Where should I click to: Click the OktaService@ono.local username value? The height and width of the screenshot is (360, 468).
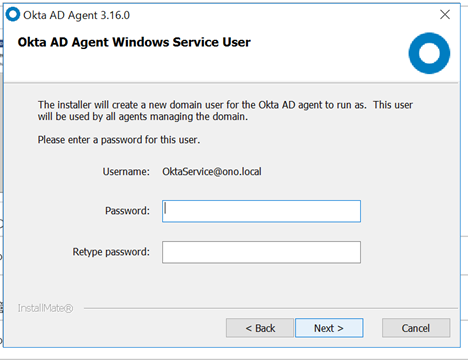212,172
